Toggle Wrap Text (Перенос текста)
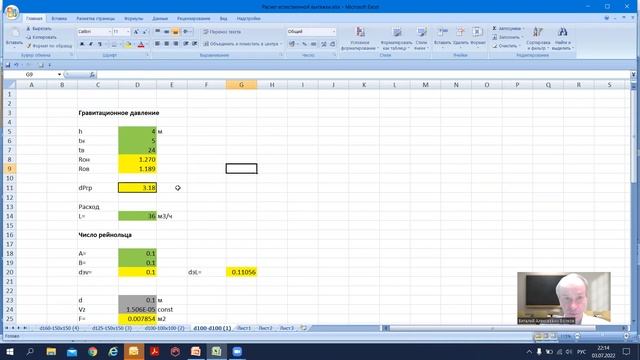Image resolution: width=640 pixels, height=360 pixels. (x=222, y=31)
